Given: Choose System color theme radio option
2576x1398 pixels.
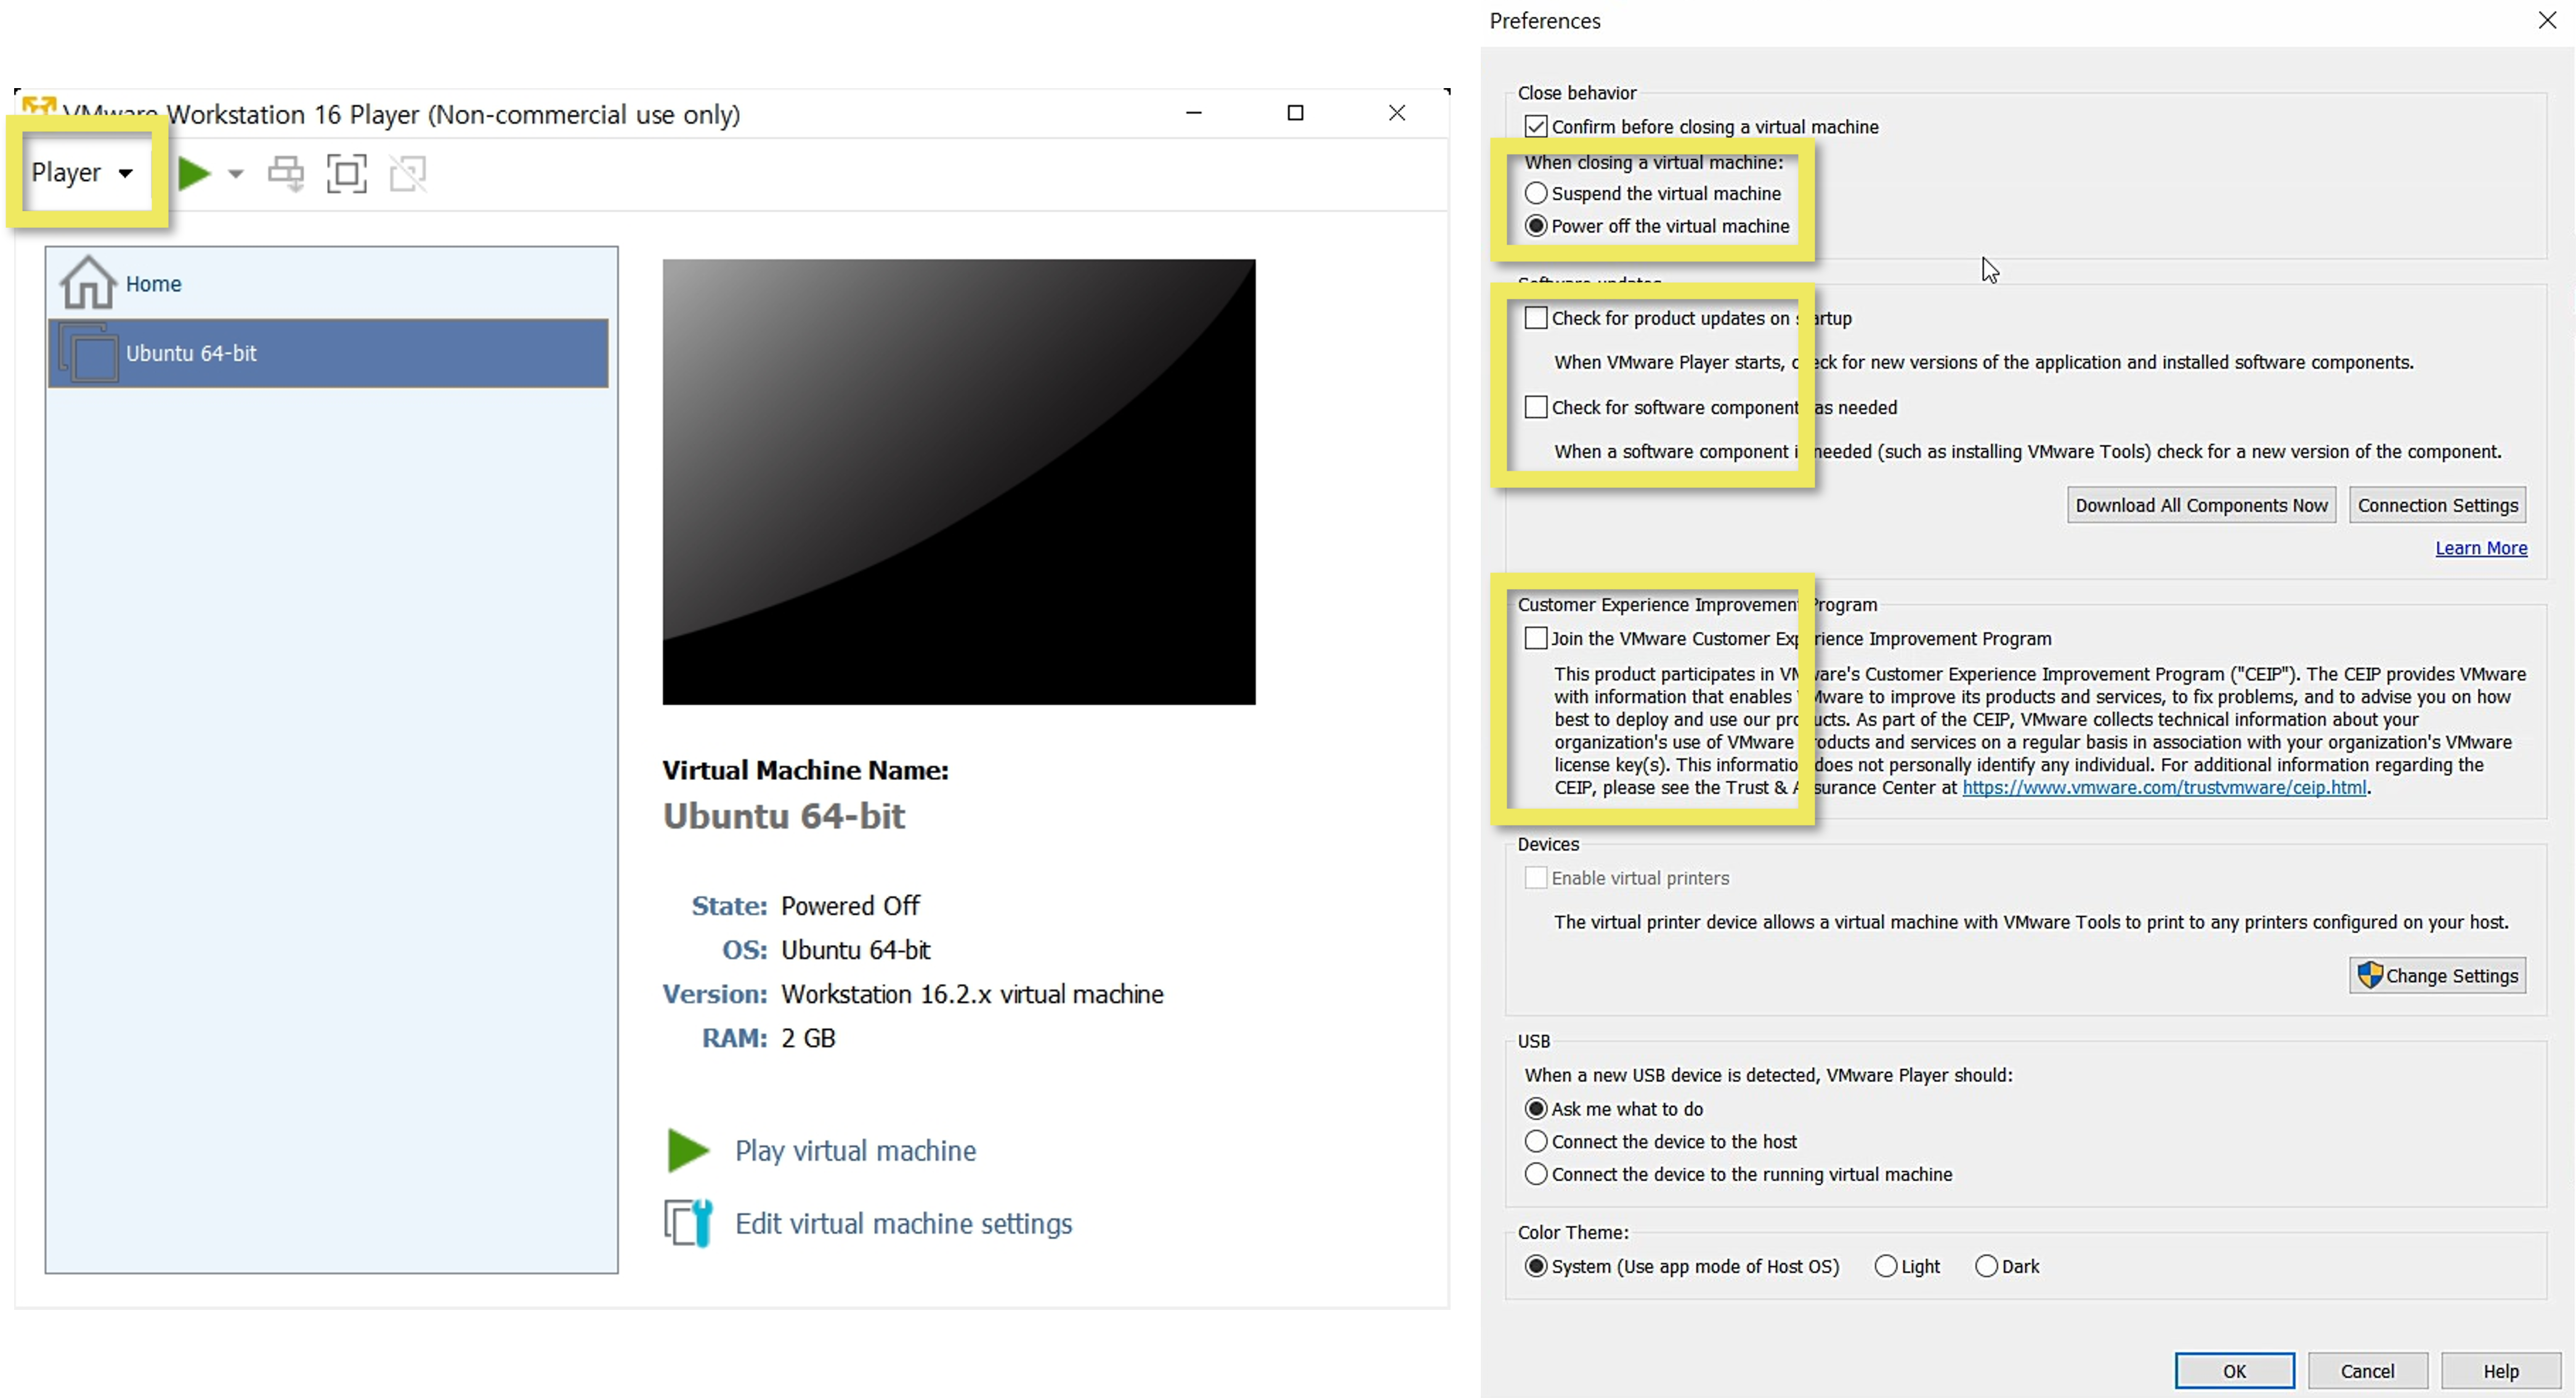Looking at the screenshot, I should 1536,1267.
